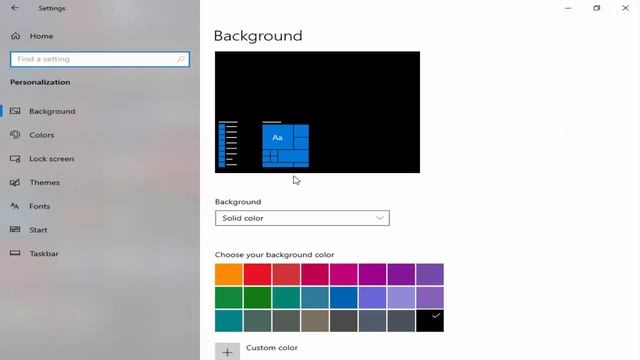
Task: Restore down the Settings window
Action: point(597,8)
